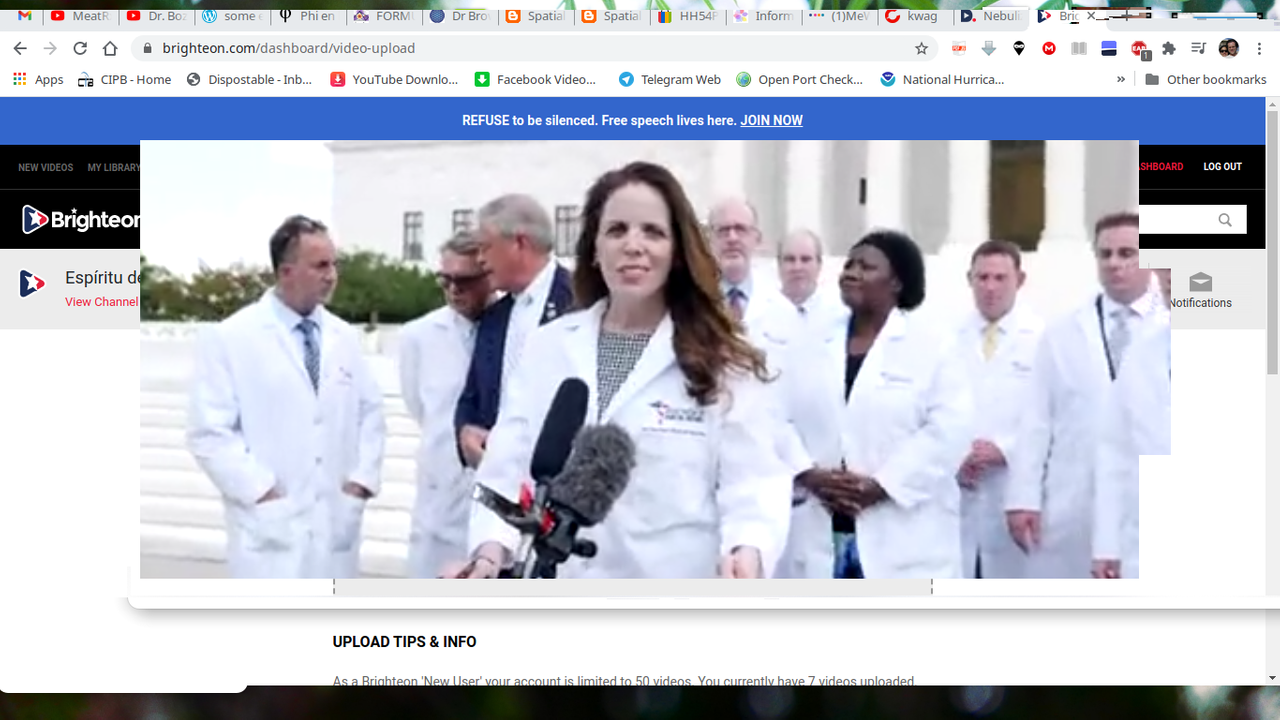Reload the page with the refresh button
This screenshot has height=720, width=1280.
pos(80,48)
